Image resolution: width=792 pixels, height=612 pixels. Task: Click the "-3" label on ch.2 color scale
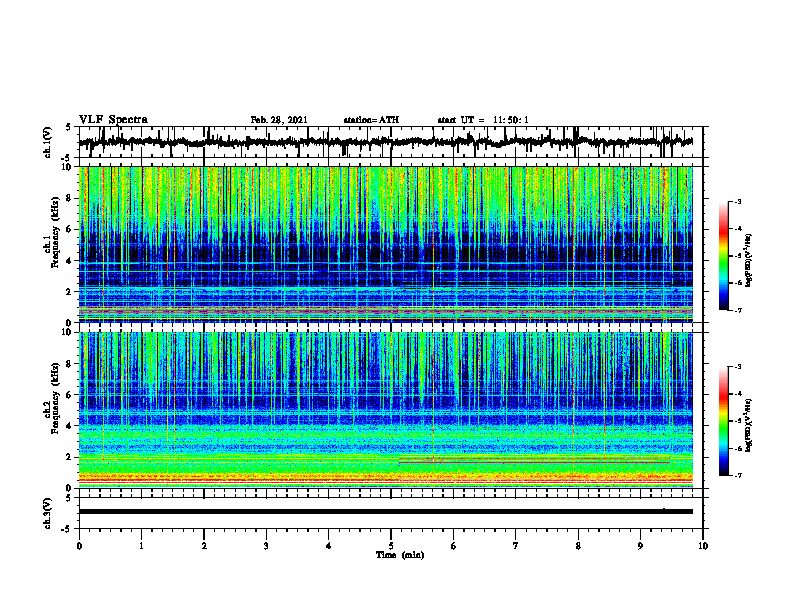(x=738, y=367)
